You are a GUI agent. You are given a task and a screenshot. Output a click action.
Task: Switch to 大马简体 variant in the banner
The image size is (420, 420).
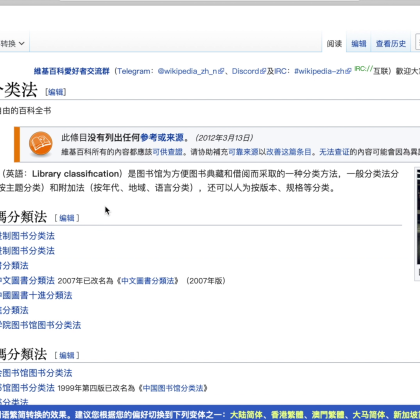[x=369, y=415]
